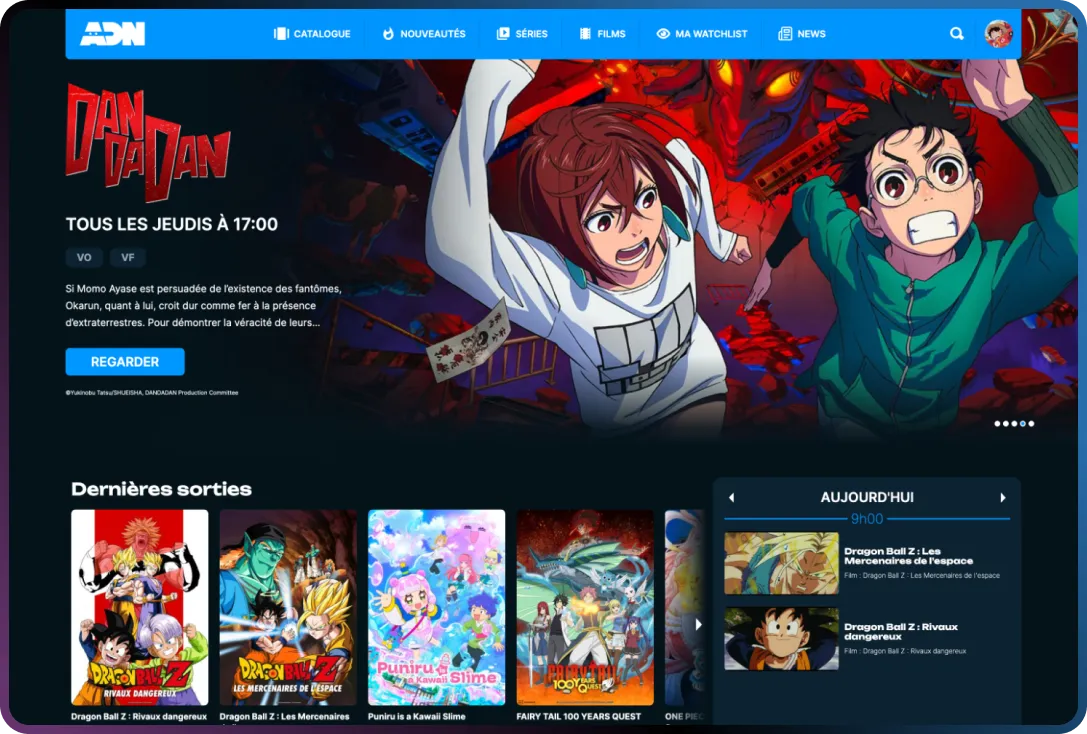Screen dimensions: 1087x734
Task: Select the third carousel dot
Action: point(1014,423)
